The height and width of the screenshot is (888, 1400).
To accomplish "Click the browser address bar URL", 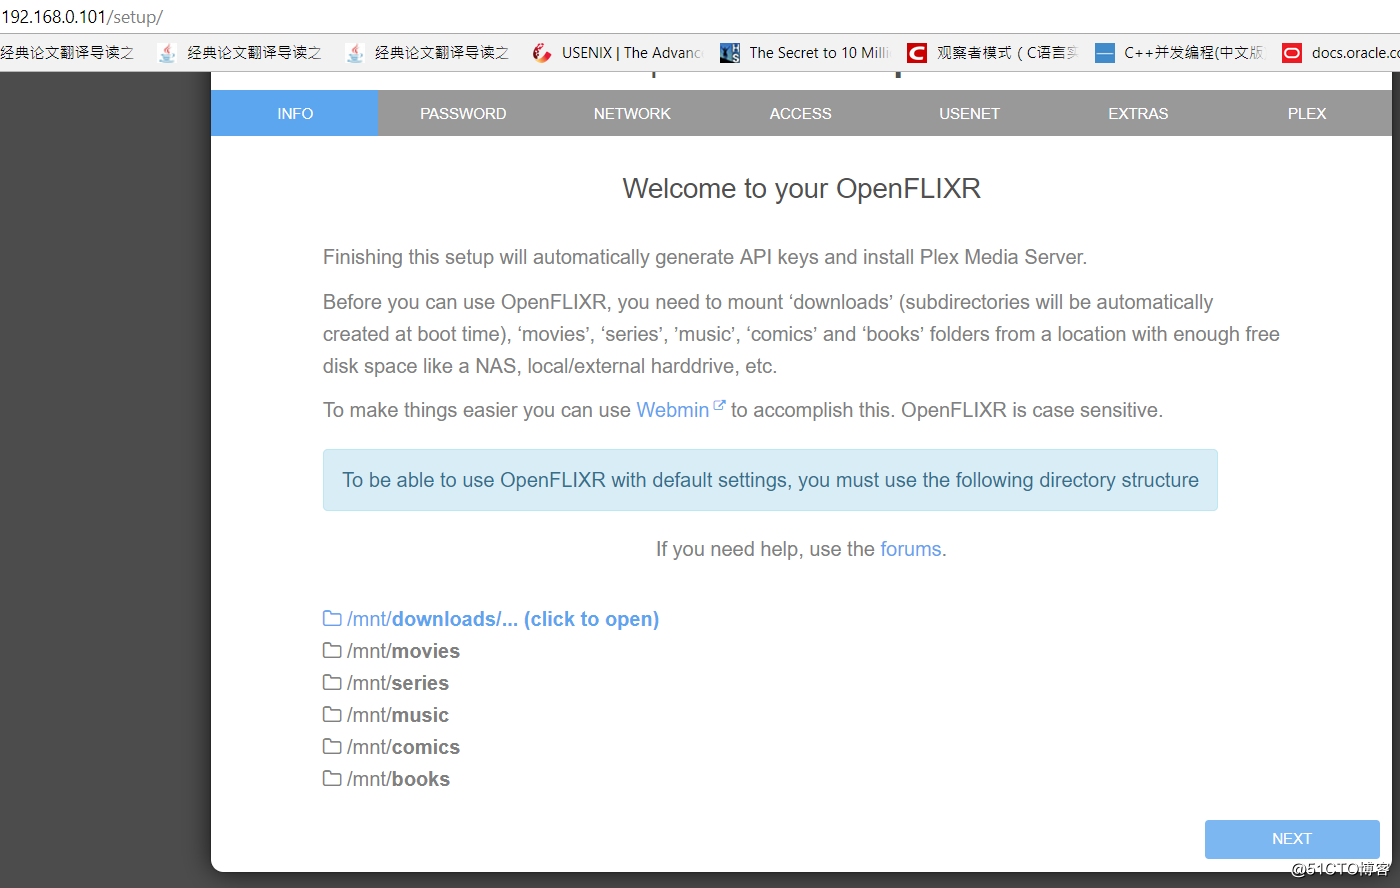I will [x=82, y=17].
